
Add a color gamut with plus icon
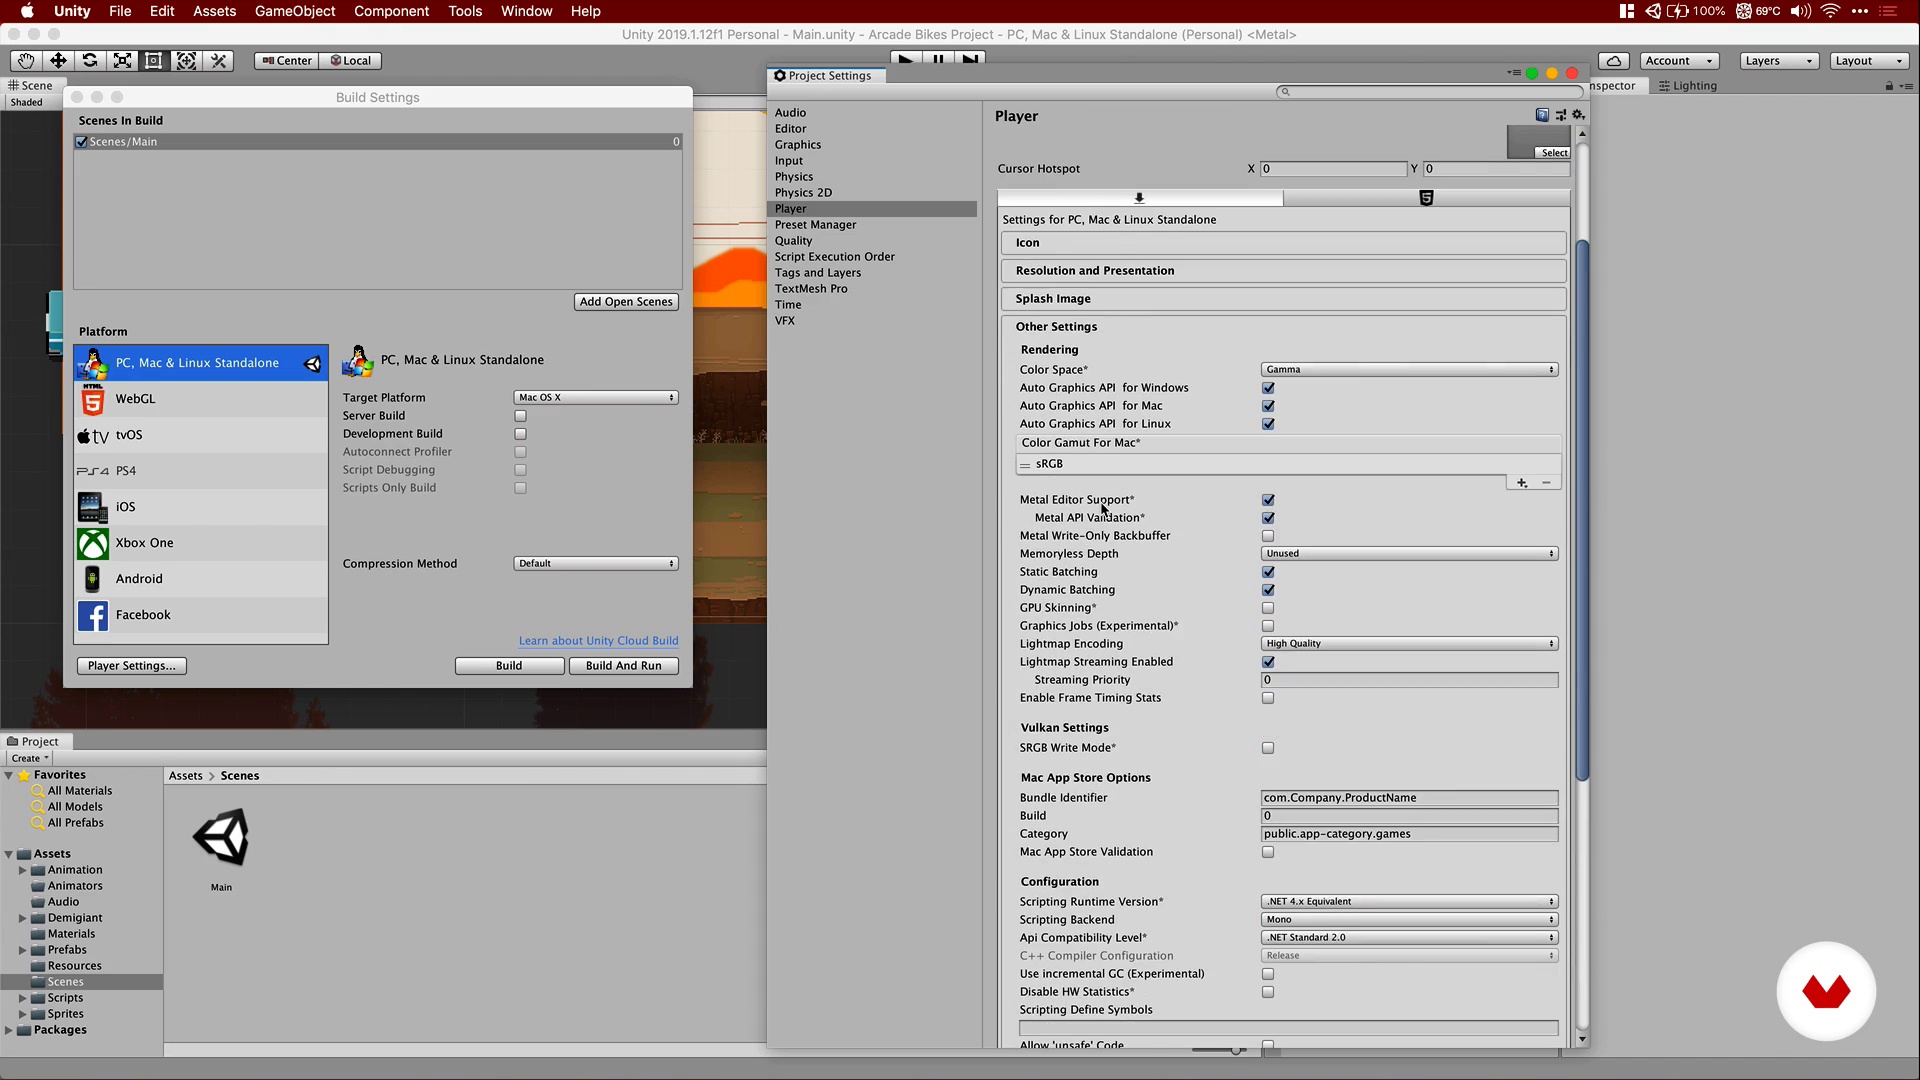[1522, 483]
